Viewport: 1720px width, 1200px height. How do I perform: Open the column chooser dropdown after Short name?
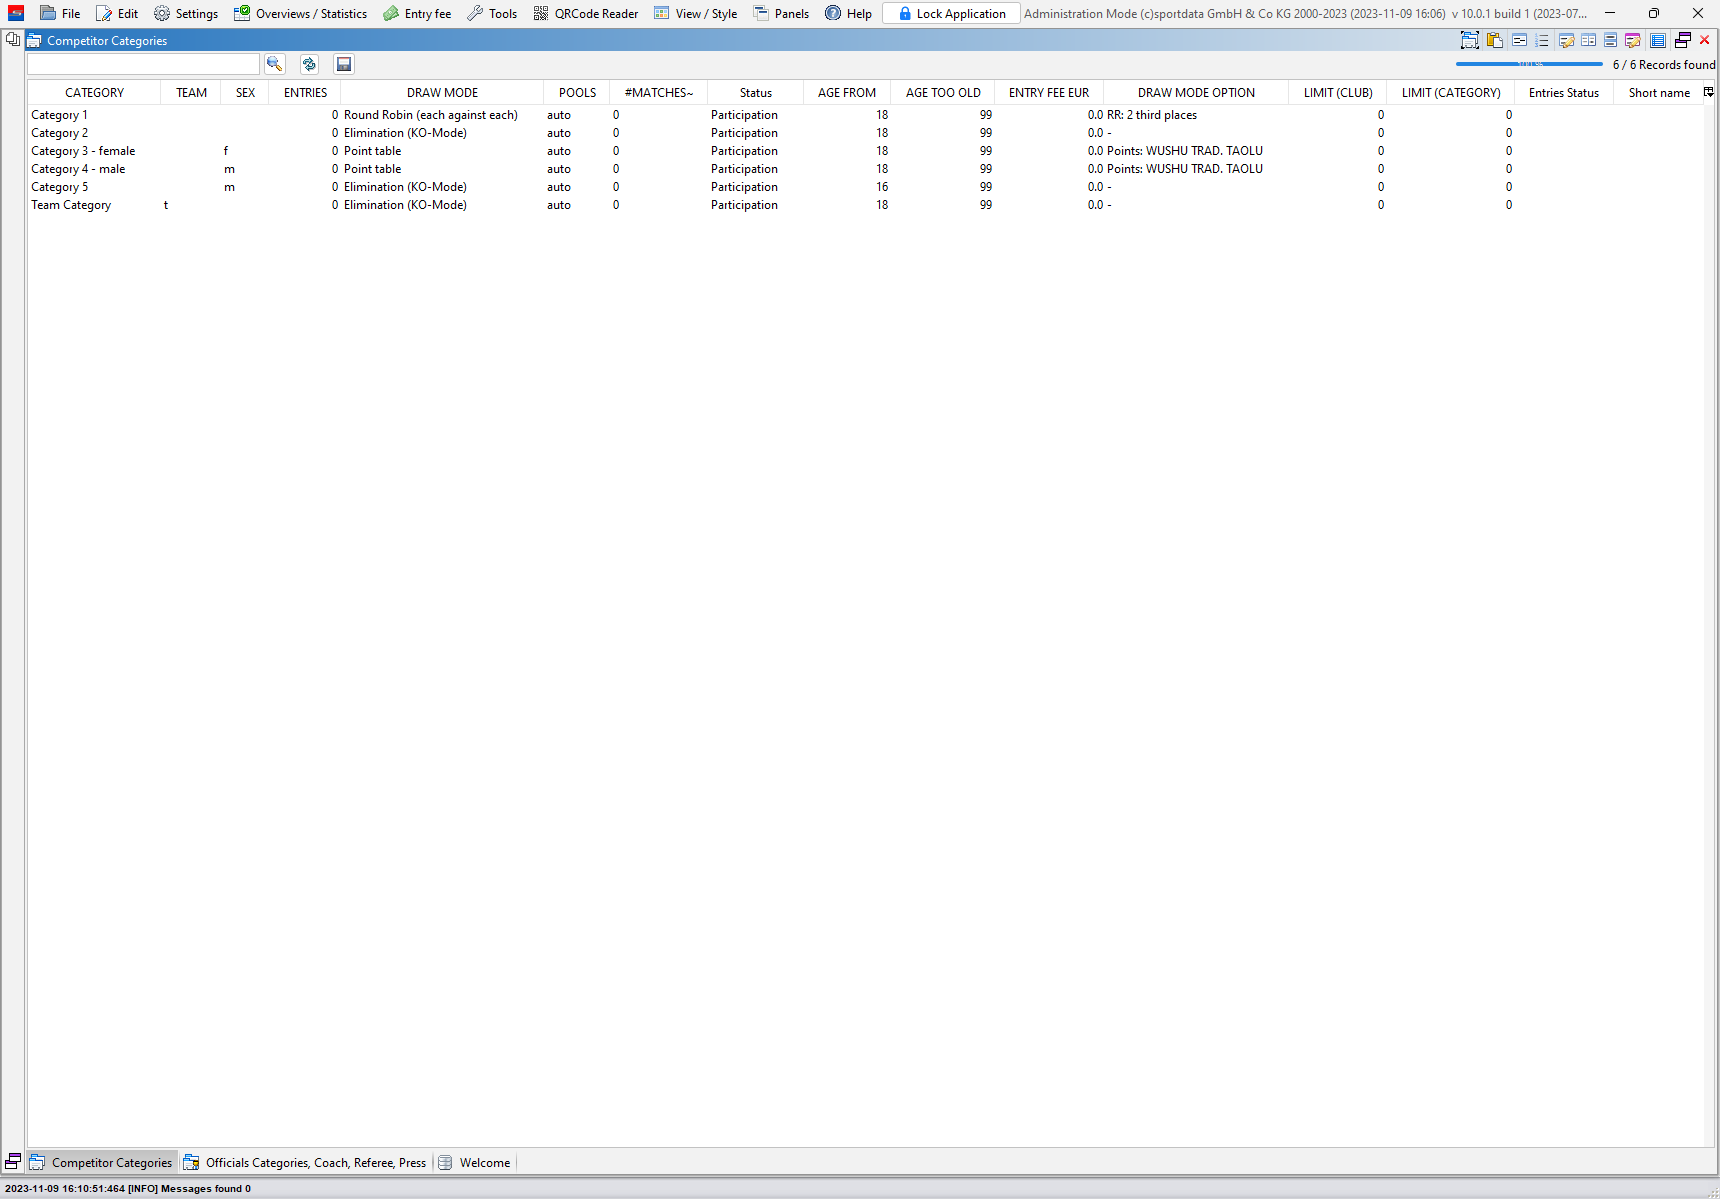coord(1709,92)
